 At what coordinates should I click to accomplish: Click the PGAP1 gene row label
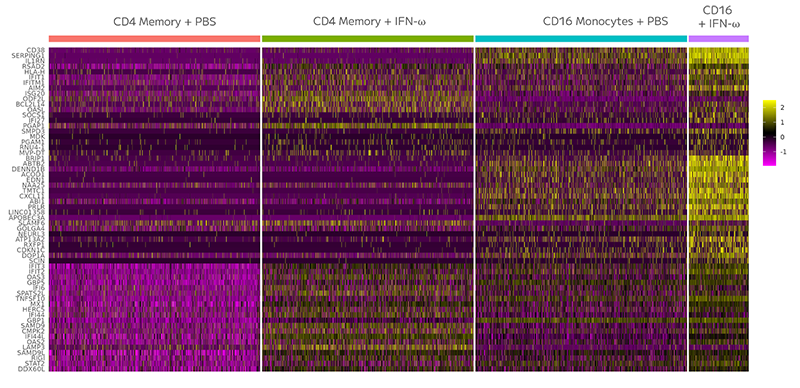35,126
